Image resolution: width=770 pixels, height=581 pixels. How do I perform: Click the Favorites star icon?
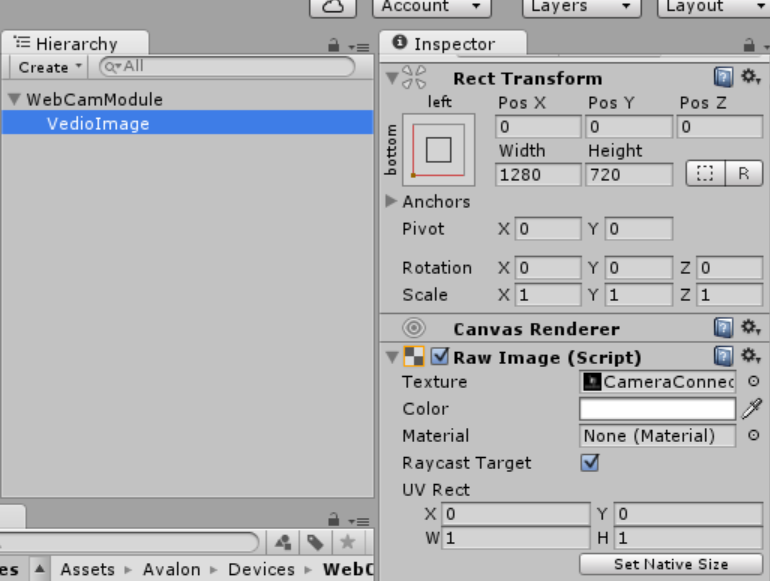coord(348,542)
